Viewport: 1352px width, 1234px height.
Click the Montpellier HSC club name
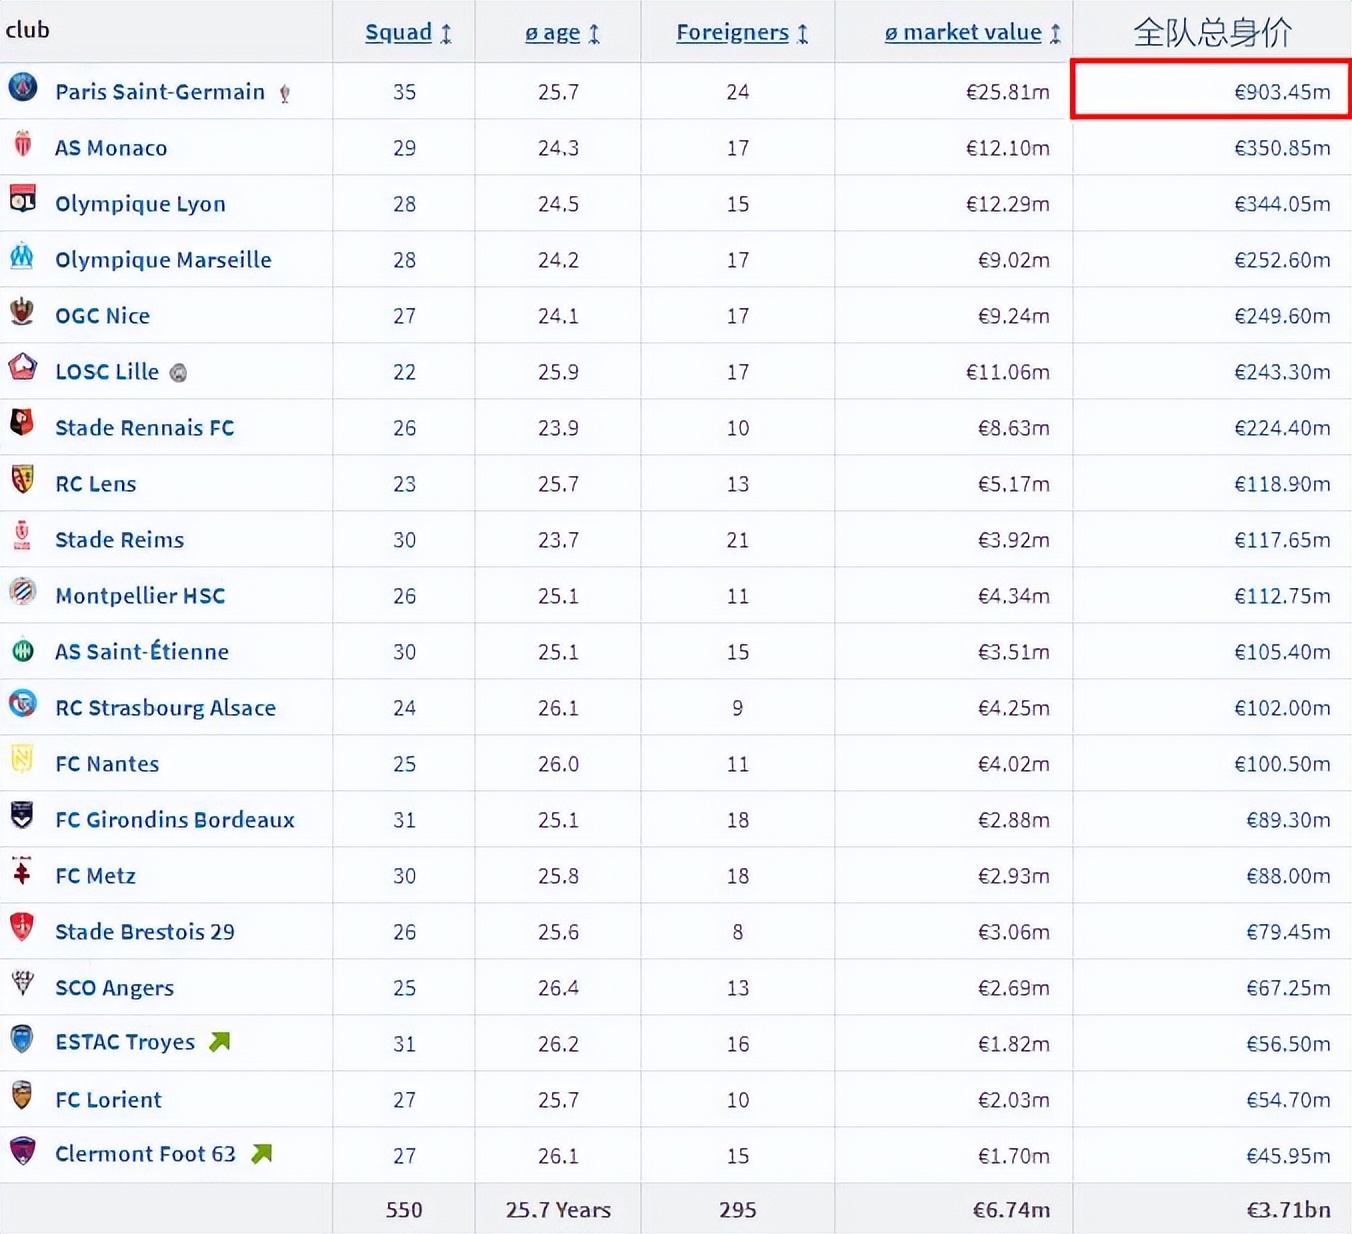tap(140, 596)
